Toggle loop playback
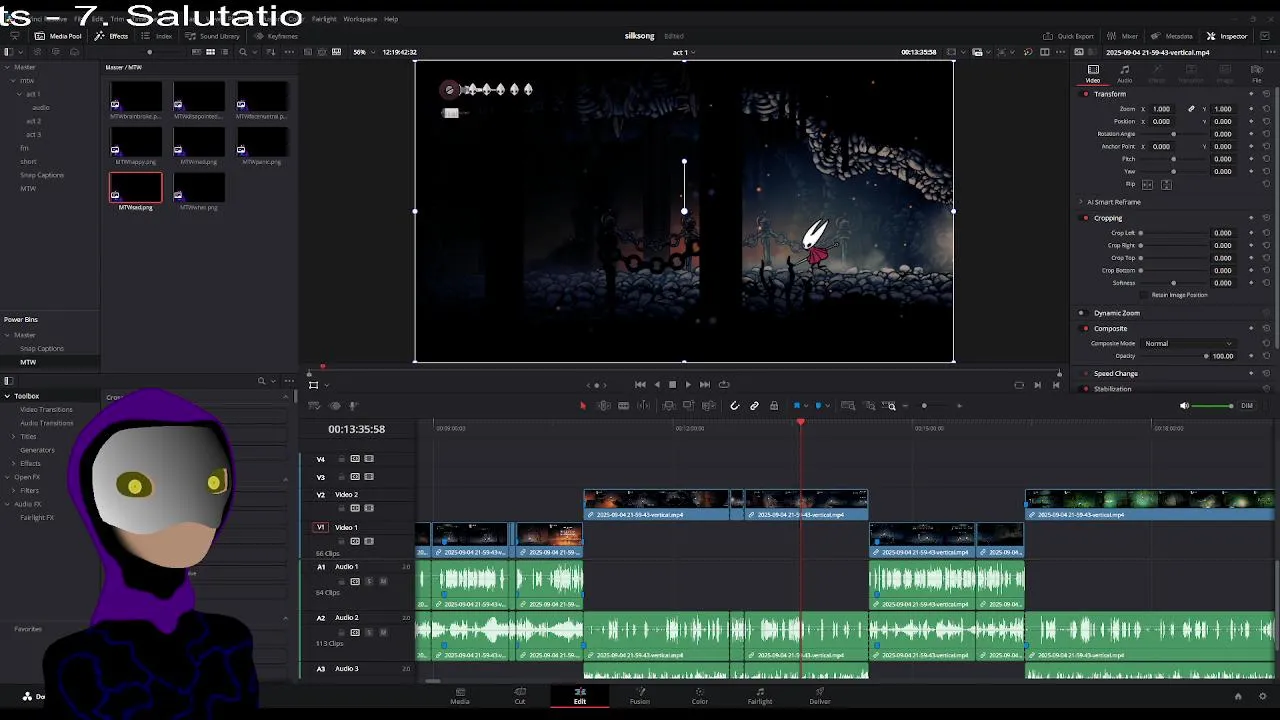This screenshot has width=1280, height=720. [x=724, y=384]
